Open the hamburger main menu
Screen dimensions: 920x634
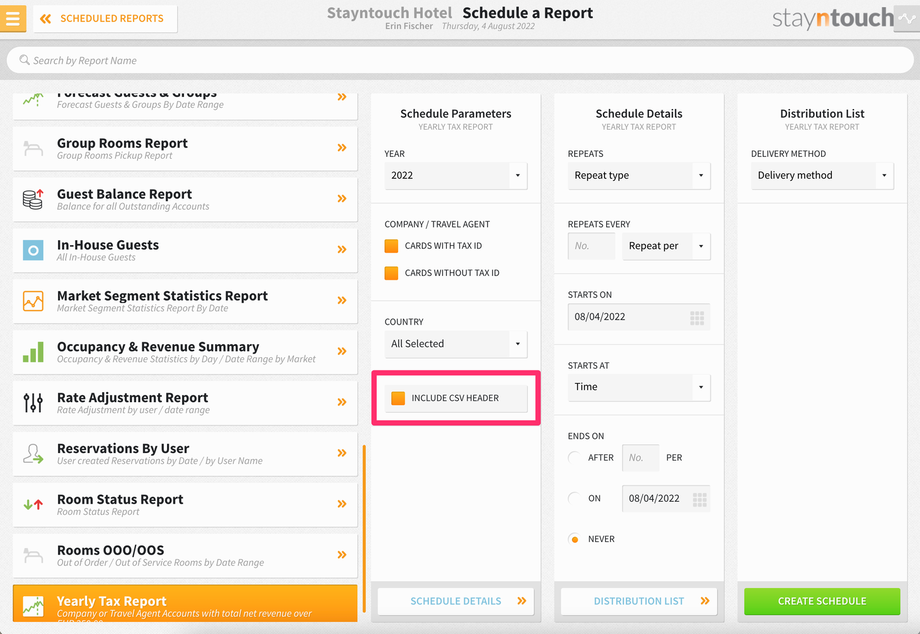tap(12, 18)
